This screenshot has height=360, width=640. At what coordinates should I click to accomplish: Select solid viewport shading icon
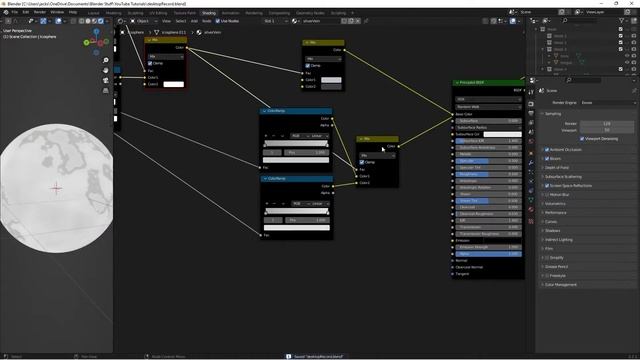click(x=88, y=21)
